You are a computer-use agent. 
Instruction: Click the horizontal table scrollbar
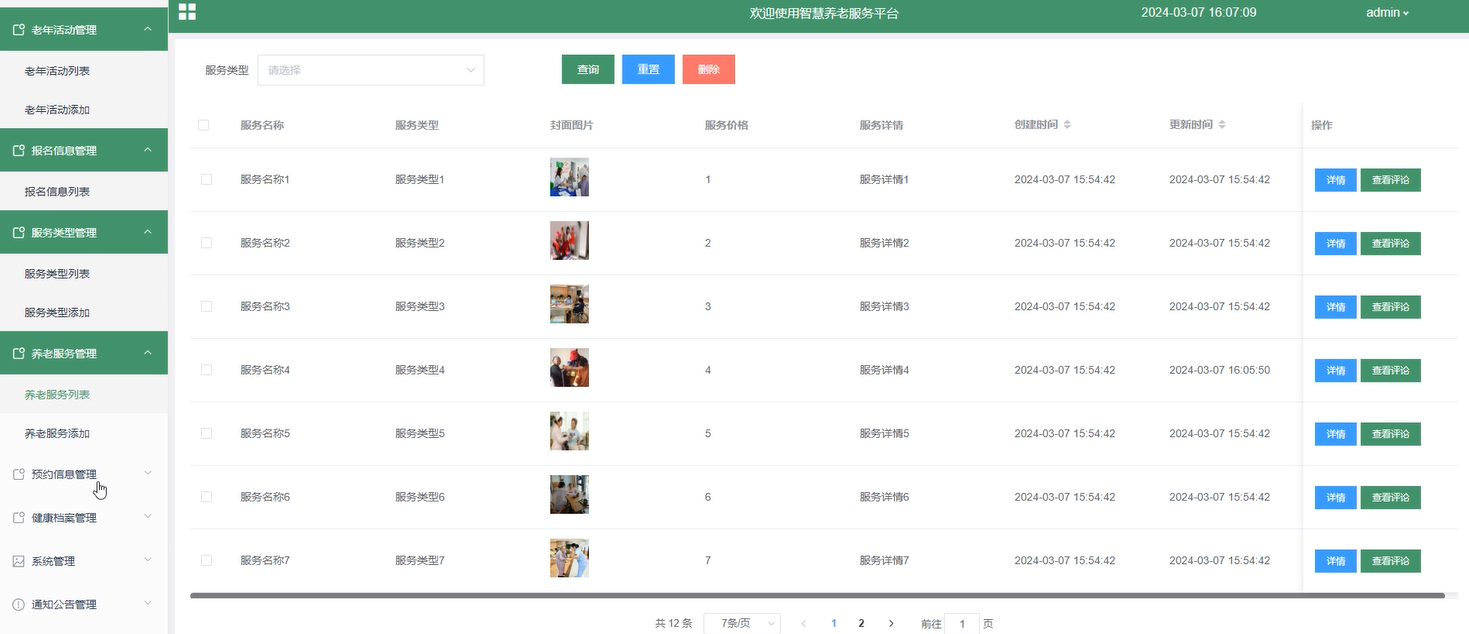tap(817, 595)
